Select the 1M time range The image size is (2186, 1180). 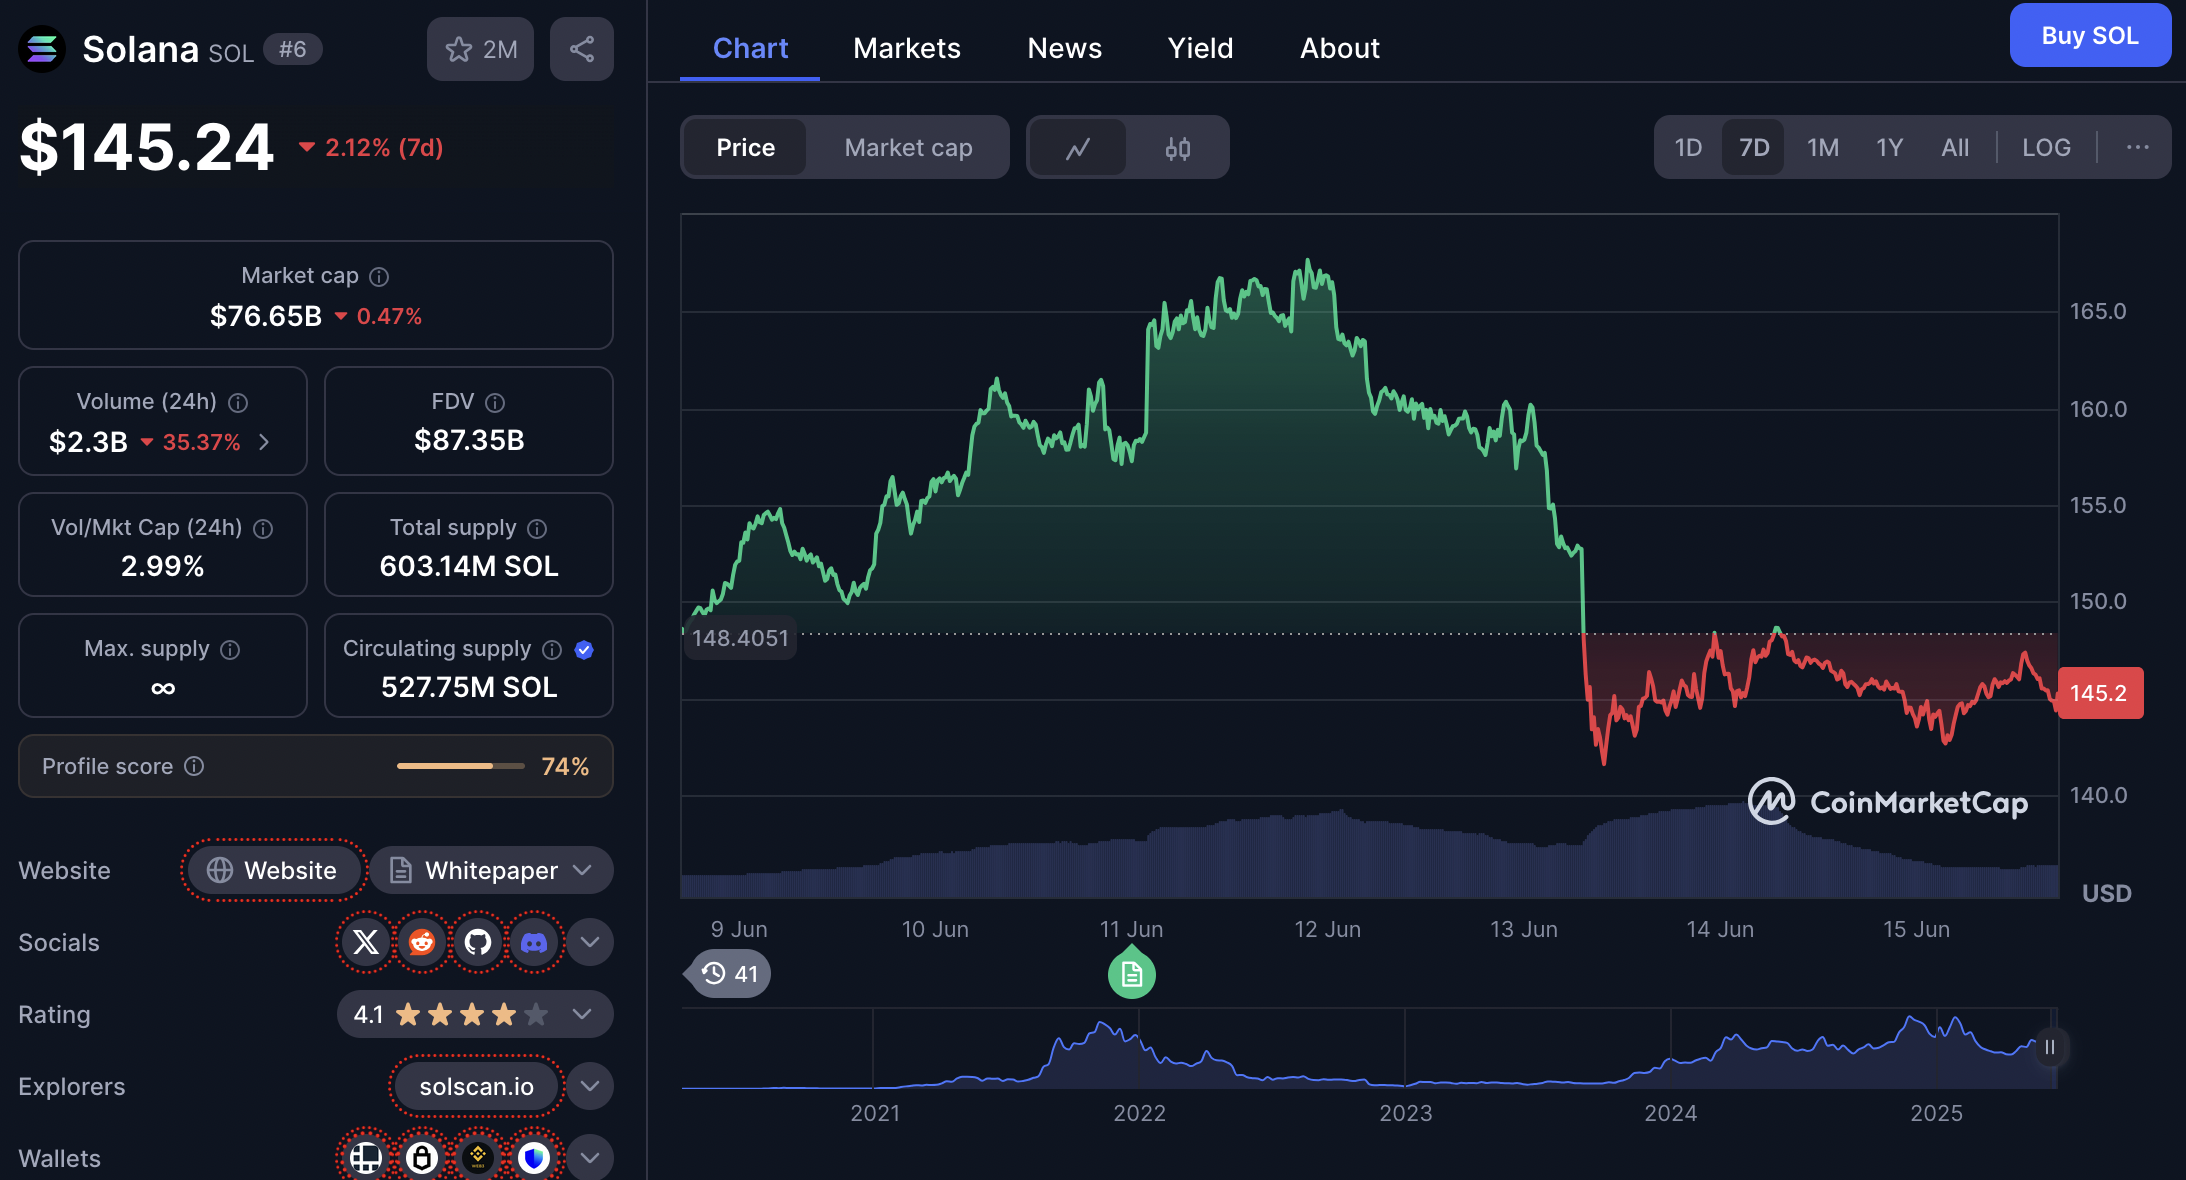tap(1822, 148)
